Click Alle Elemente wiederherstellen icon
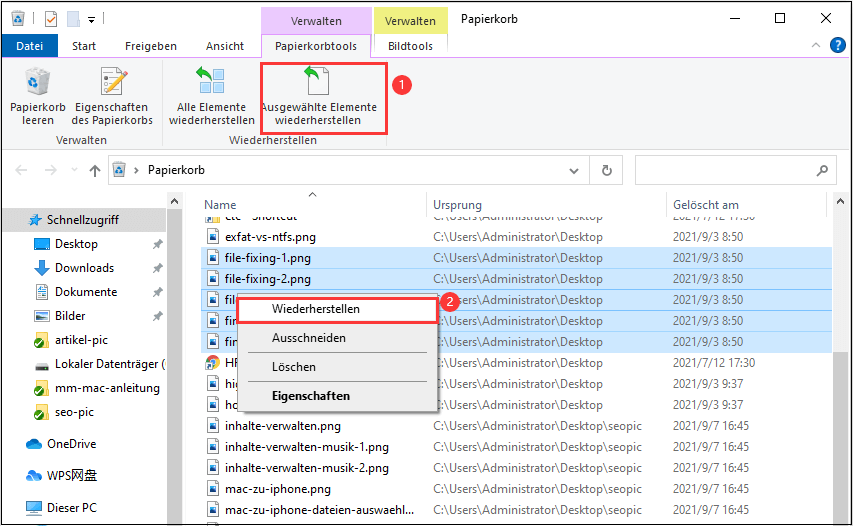The height and width of the screenshot is (526, 853). (210, 84)
